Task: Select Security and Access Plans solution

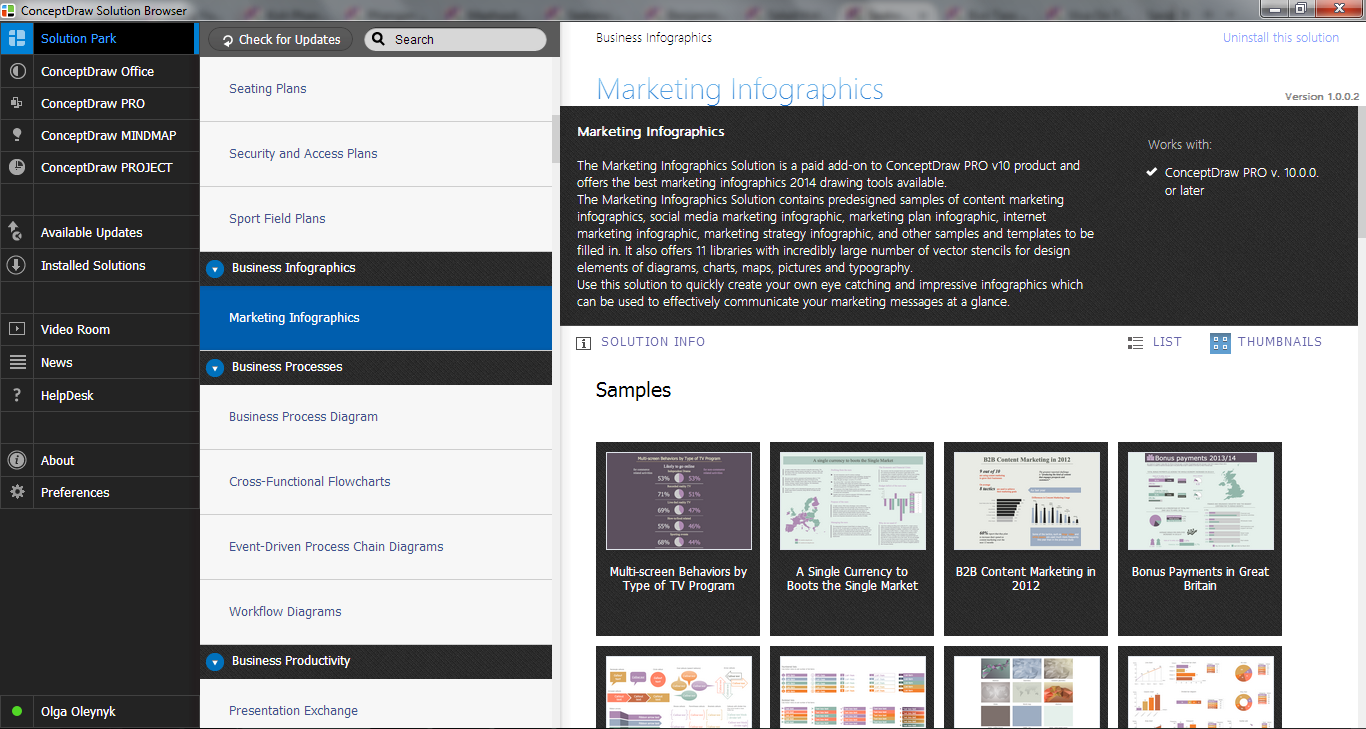Action: 376,154
